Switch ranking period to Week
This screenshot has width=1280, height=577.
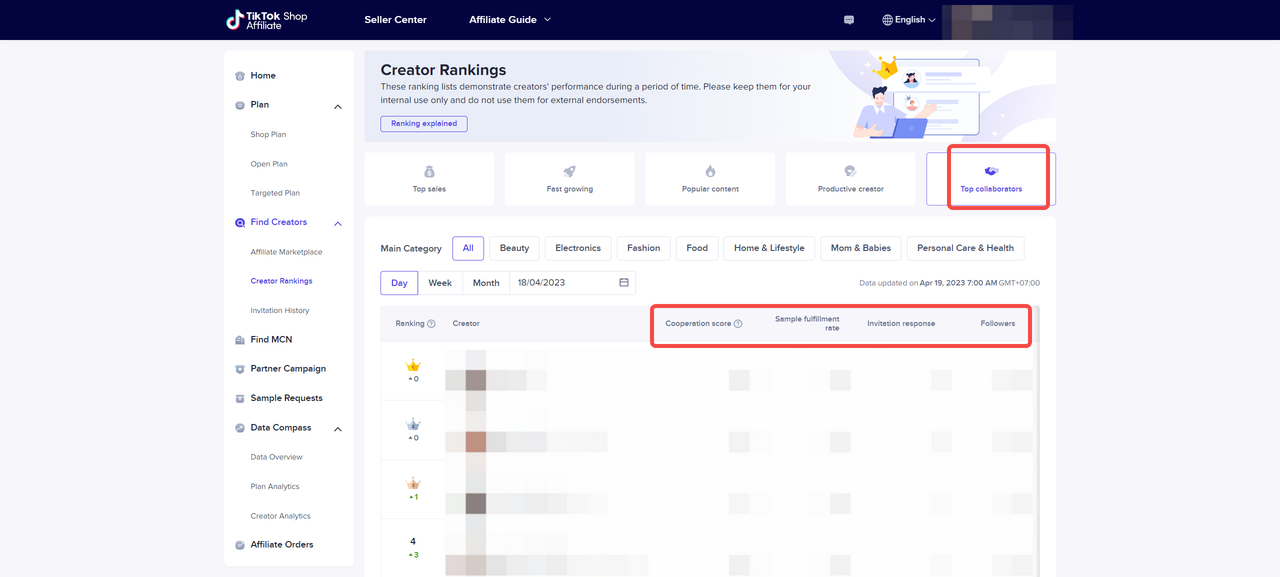click(x=440, y=283)
